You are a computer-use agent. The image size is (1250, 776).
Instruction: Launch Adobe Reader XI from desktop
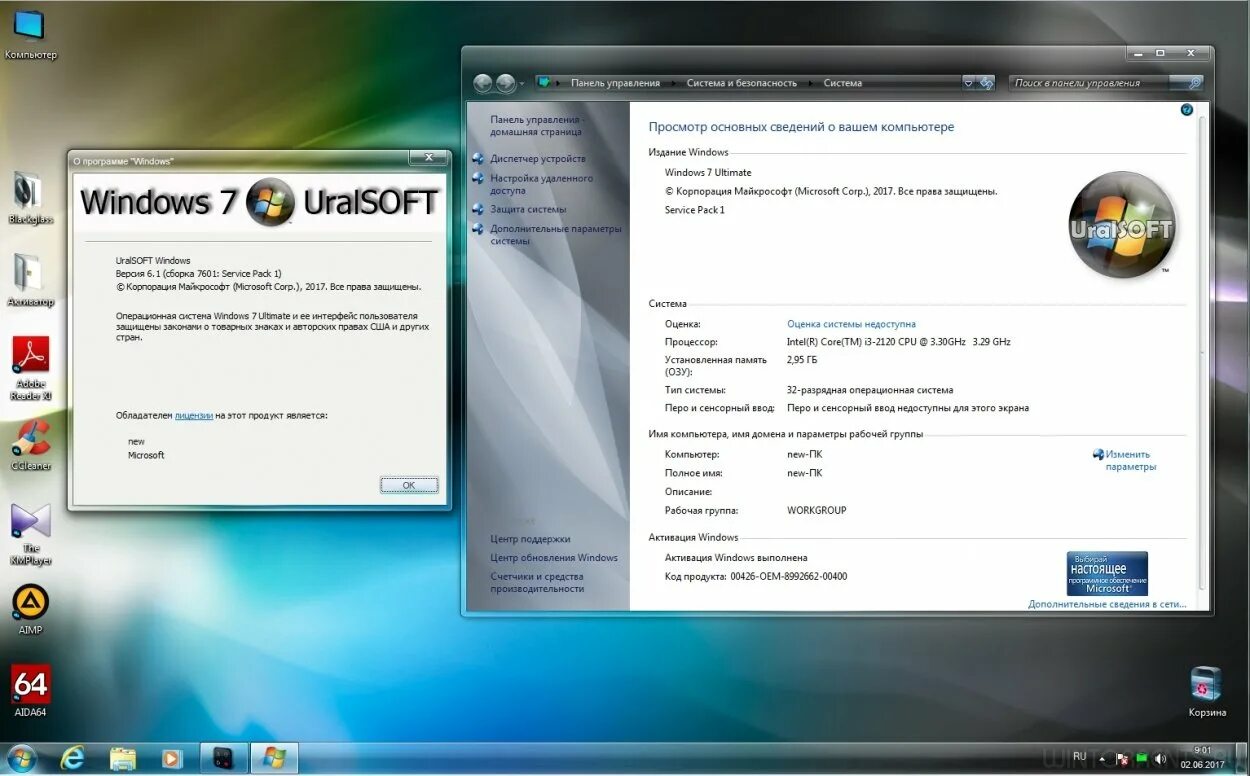[x=30, y=367]
